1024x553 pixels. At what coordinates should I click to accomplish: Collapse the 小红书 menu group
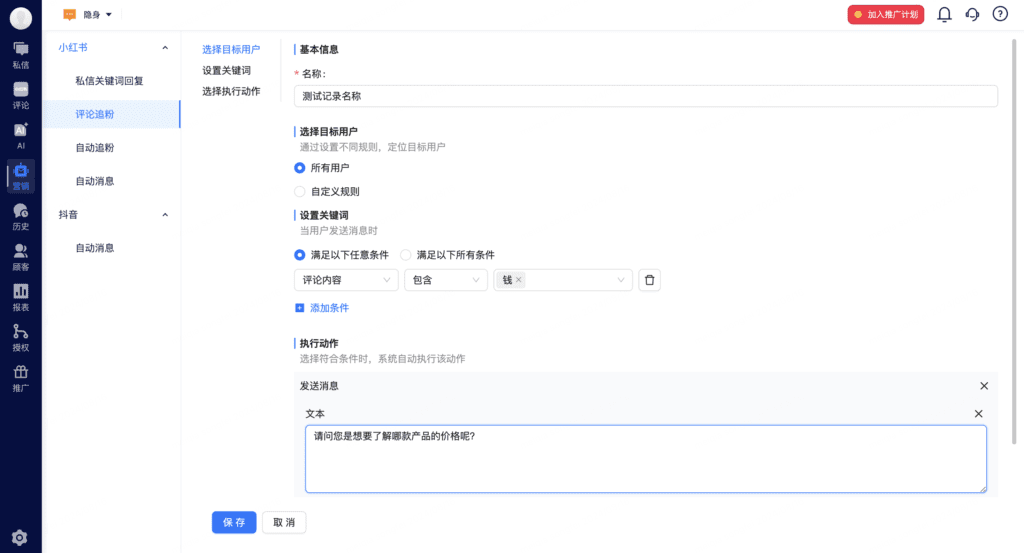[165, 48]
